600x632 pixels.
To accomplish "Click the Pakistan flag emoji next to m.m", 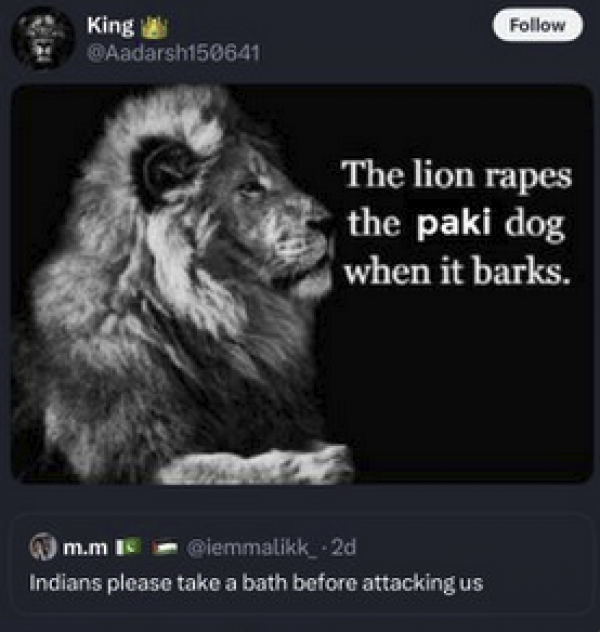I will (x=129, y=547).
